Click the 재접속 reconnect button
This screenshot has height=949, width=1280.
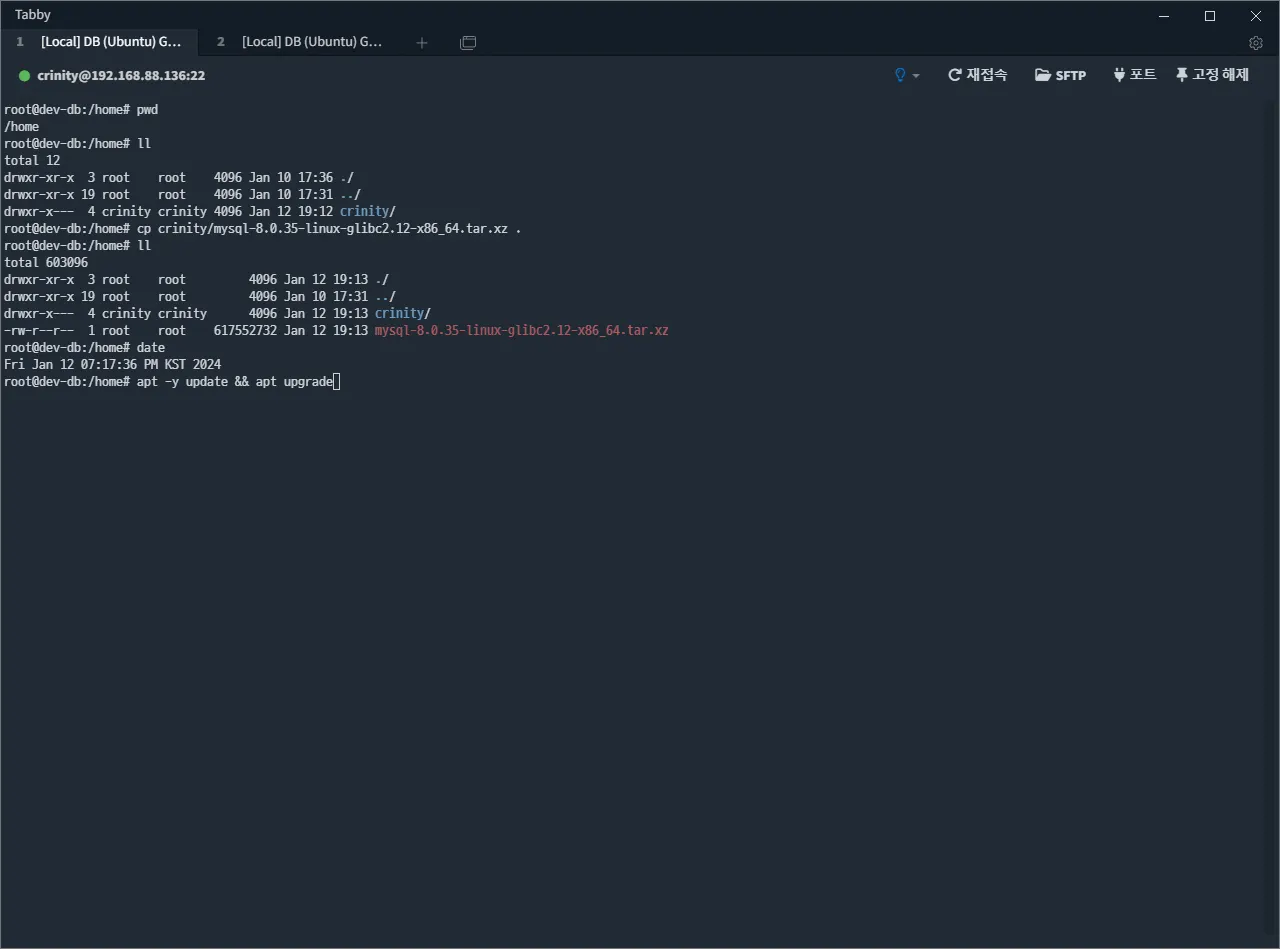(977, 75)
